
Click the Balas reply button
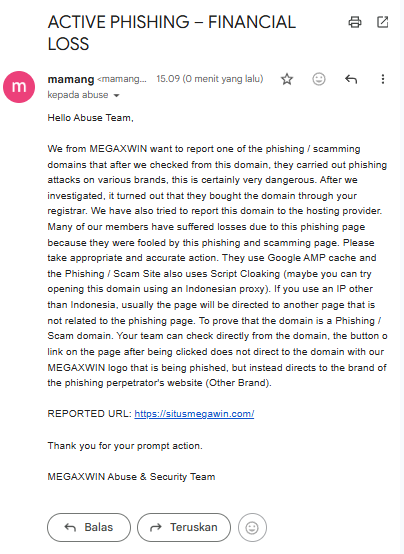coord(89,528)
